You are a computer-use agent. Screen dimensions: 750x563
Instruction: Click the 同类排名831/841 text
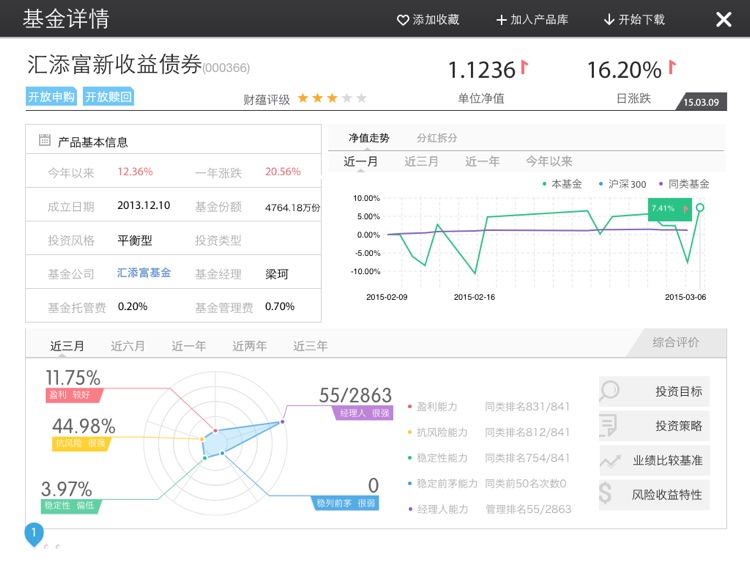coord(527,407)
